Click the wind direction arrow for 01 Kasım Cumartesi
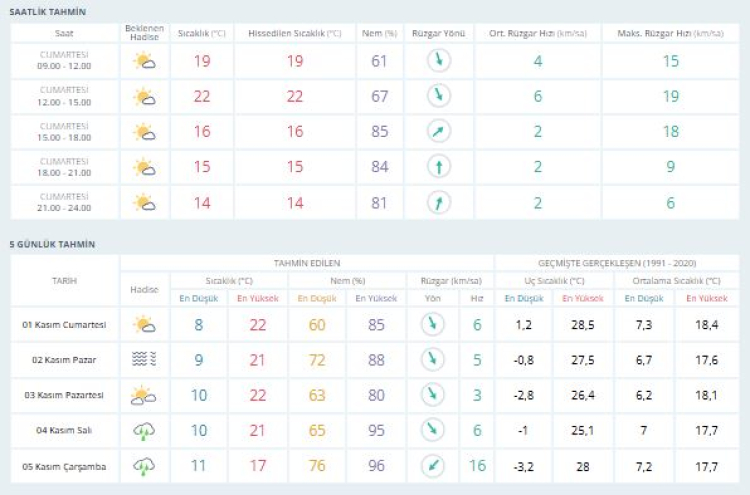Image resolution: width=750 pixels, height=495 pixels. pyautogui.click(x=432, y=323)
